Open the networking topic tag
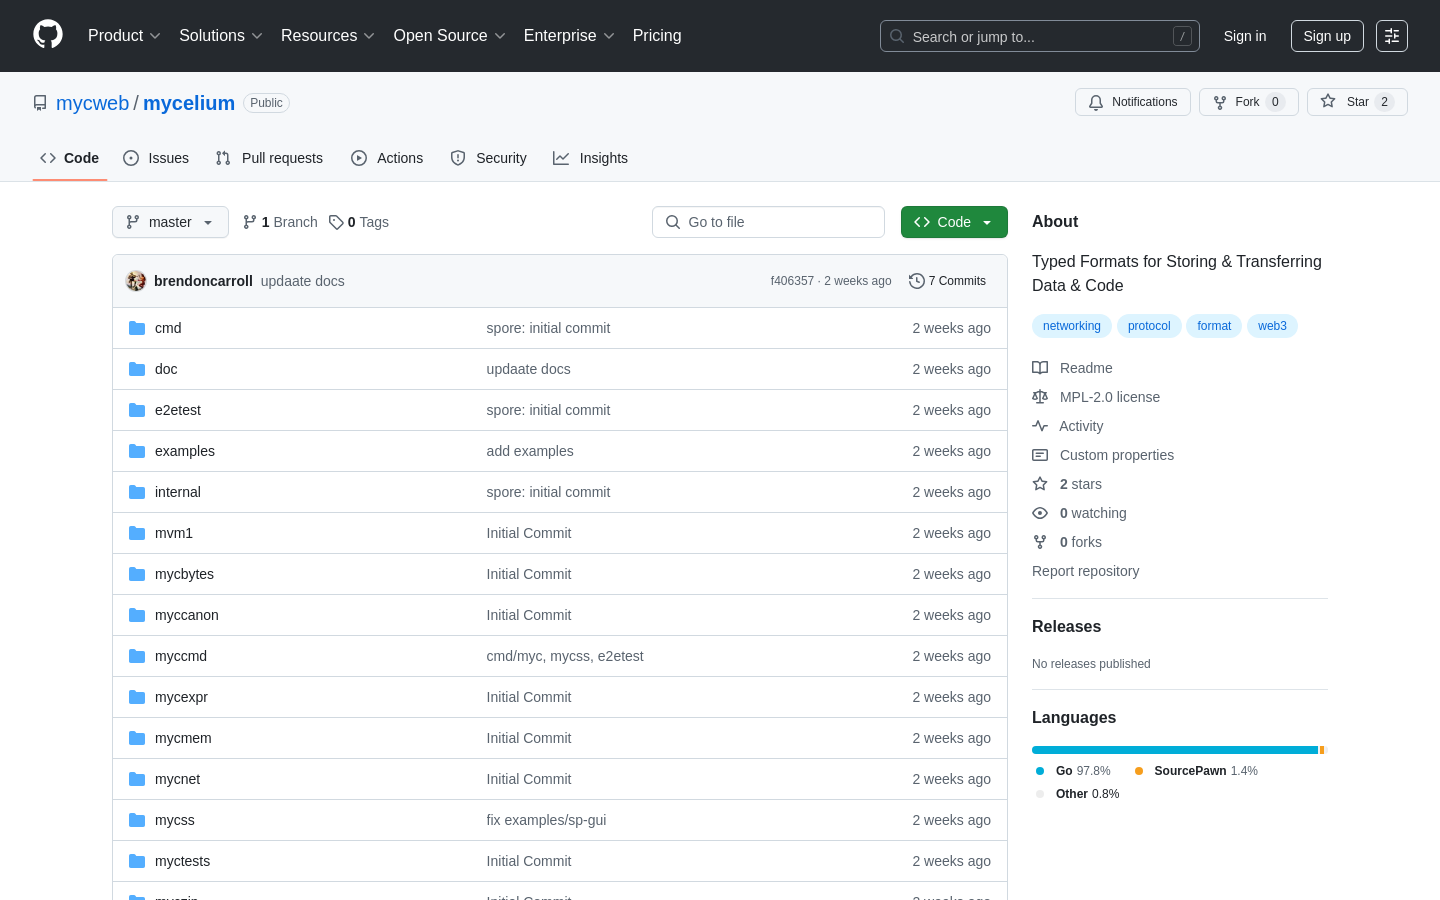The image size is (1440, 900). pos(1072,326)
